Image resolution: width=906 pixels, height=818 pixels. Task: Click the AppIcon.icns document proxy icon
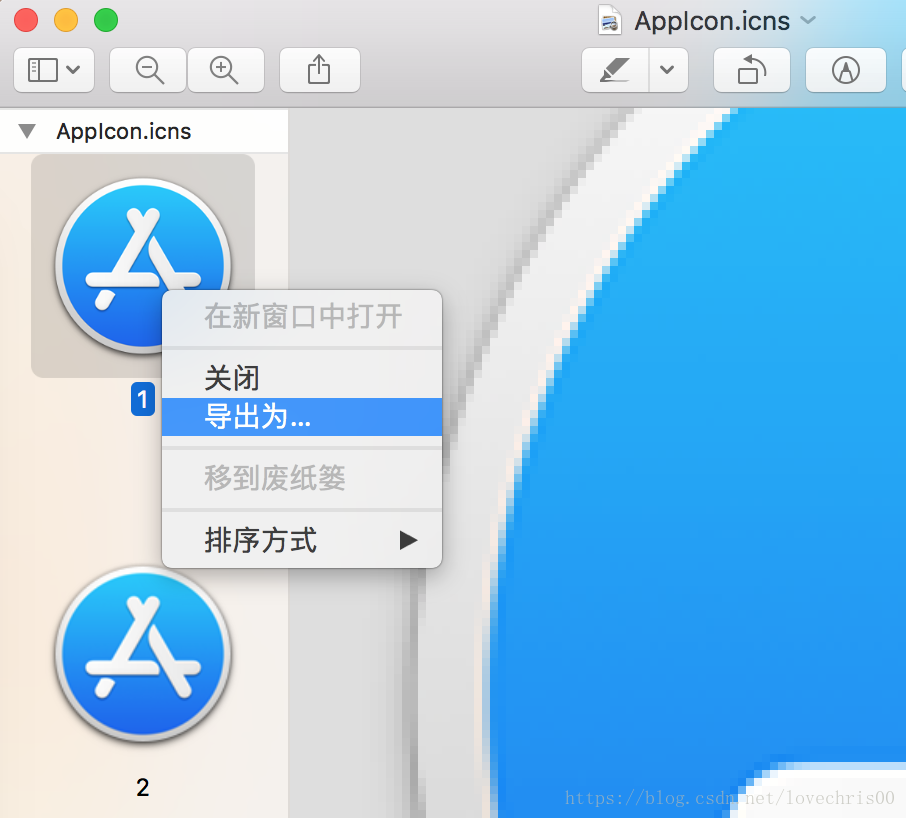[x=610, y=20]
